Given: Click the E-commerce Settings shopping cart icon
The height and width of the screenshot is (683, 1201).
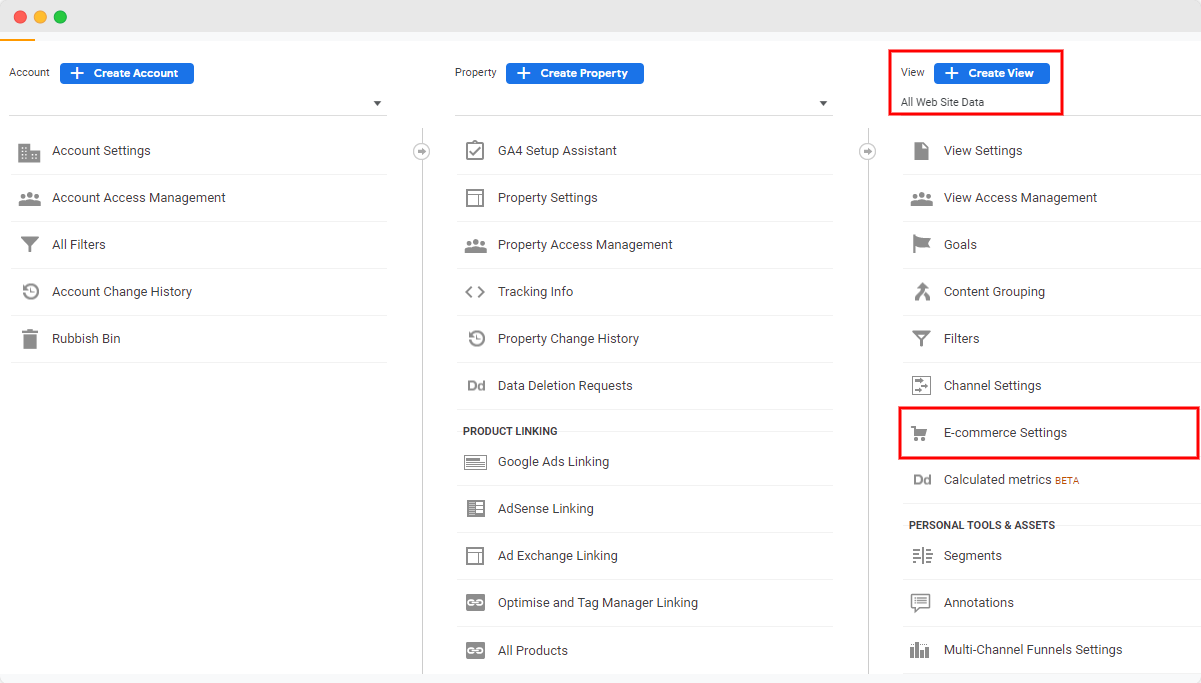Looking at the screenshot, I should click(920, 433).
